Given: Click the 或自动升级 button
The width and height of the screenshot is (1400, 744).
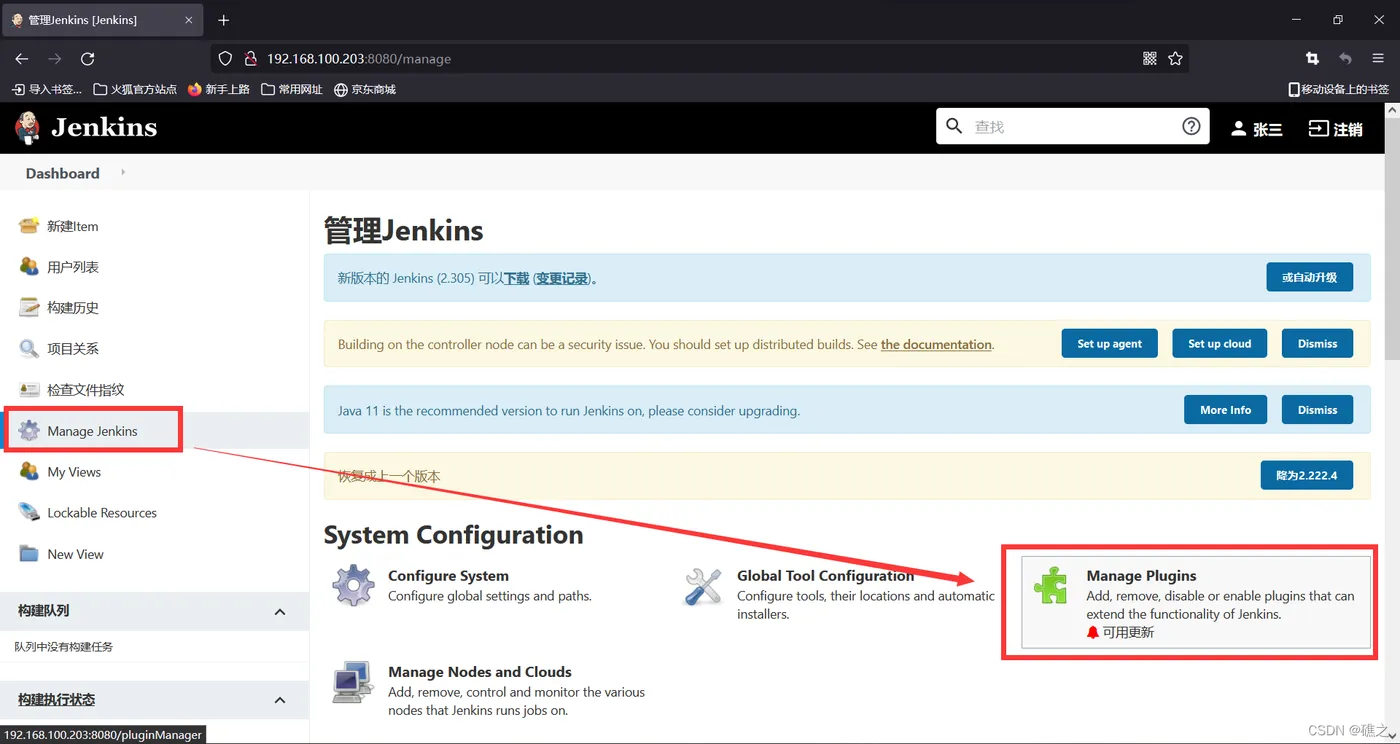Looking at the screenshot, I should [x=1309, y=277].
